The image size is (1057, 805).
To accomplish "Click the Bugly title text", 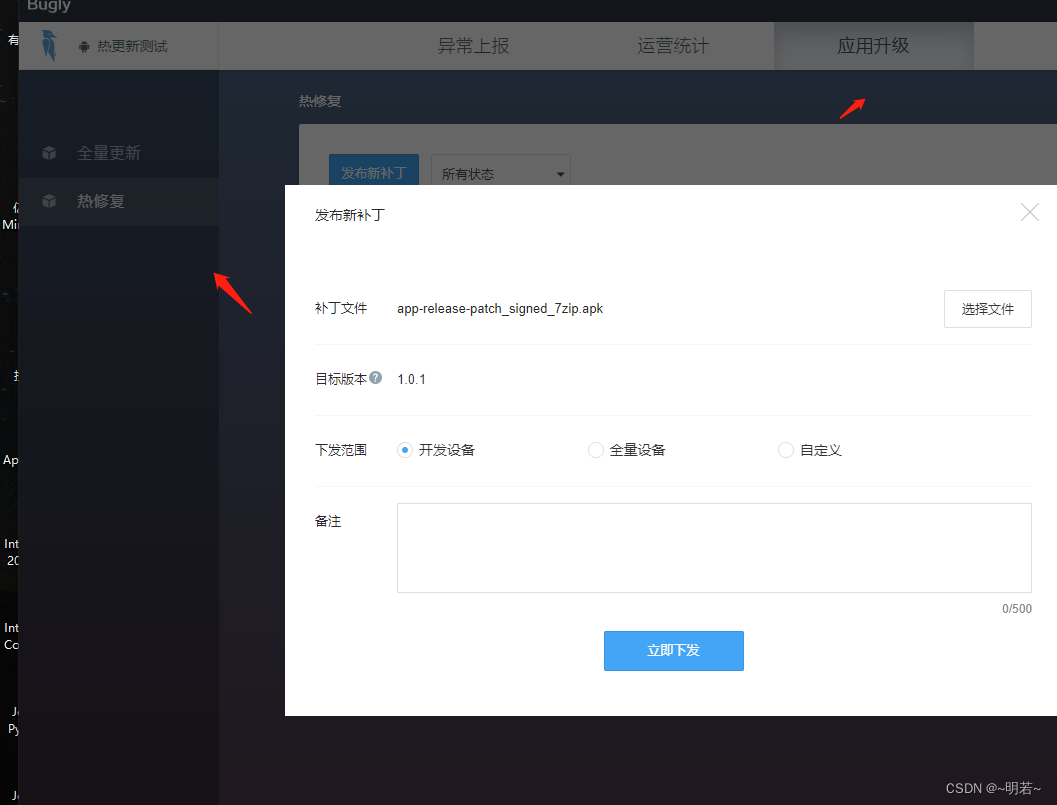I will click(49, 6).
